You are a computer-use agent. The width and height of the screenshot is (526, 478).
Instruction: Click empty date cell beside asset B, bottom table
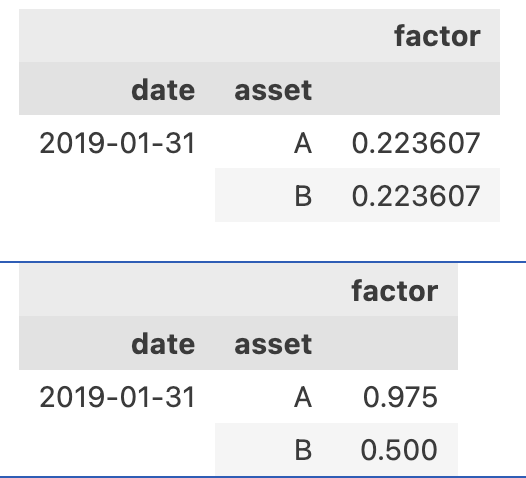(117, 449)
